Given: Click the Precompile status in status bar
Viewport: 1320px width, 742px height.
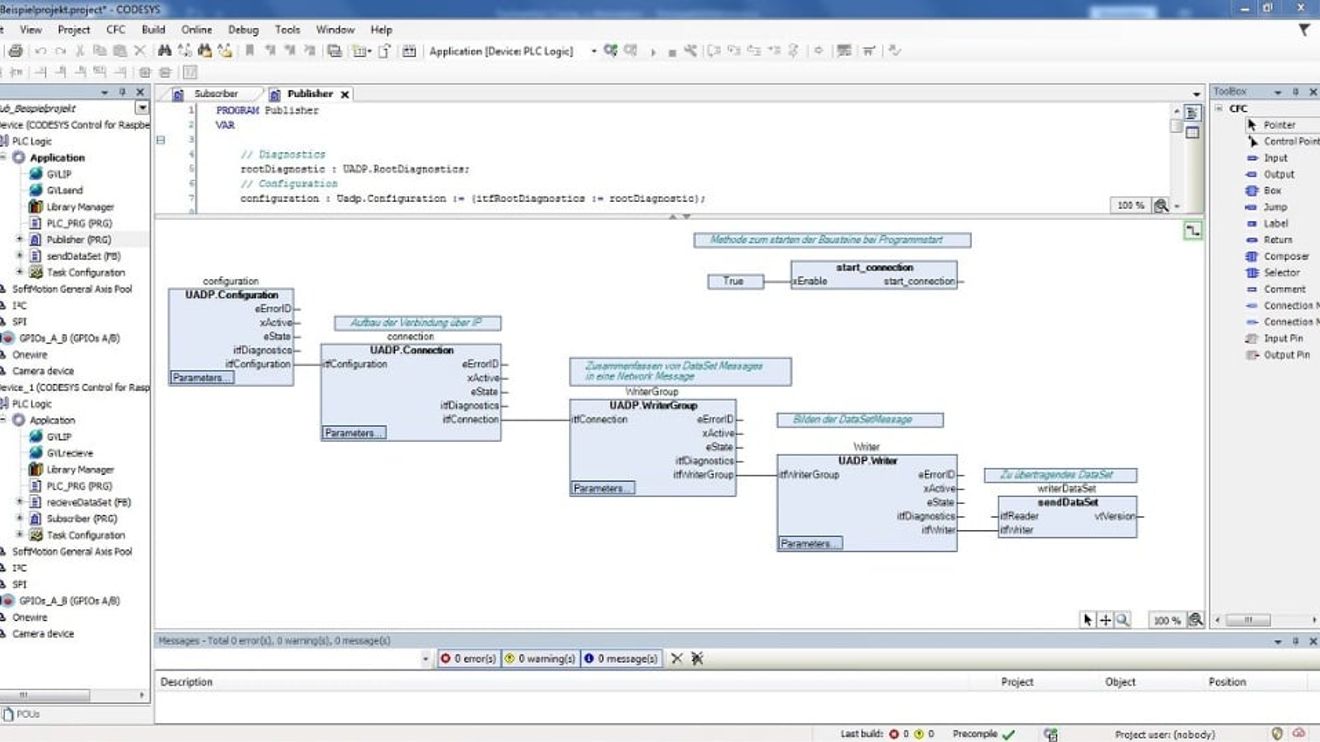Looking at the screenshot, I should [x=984, y=734].
